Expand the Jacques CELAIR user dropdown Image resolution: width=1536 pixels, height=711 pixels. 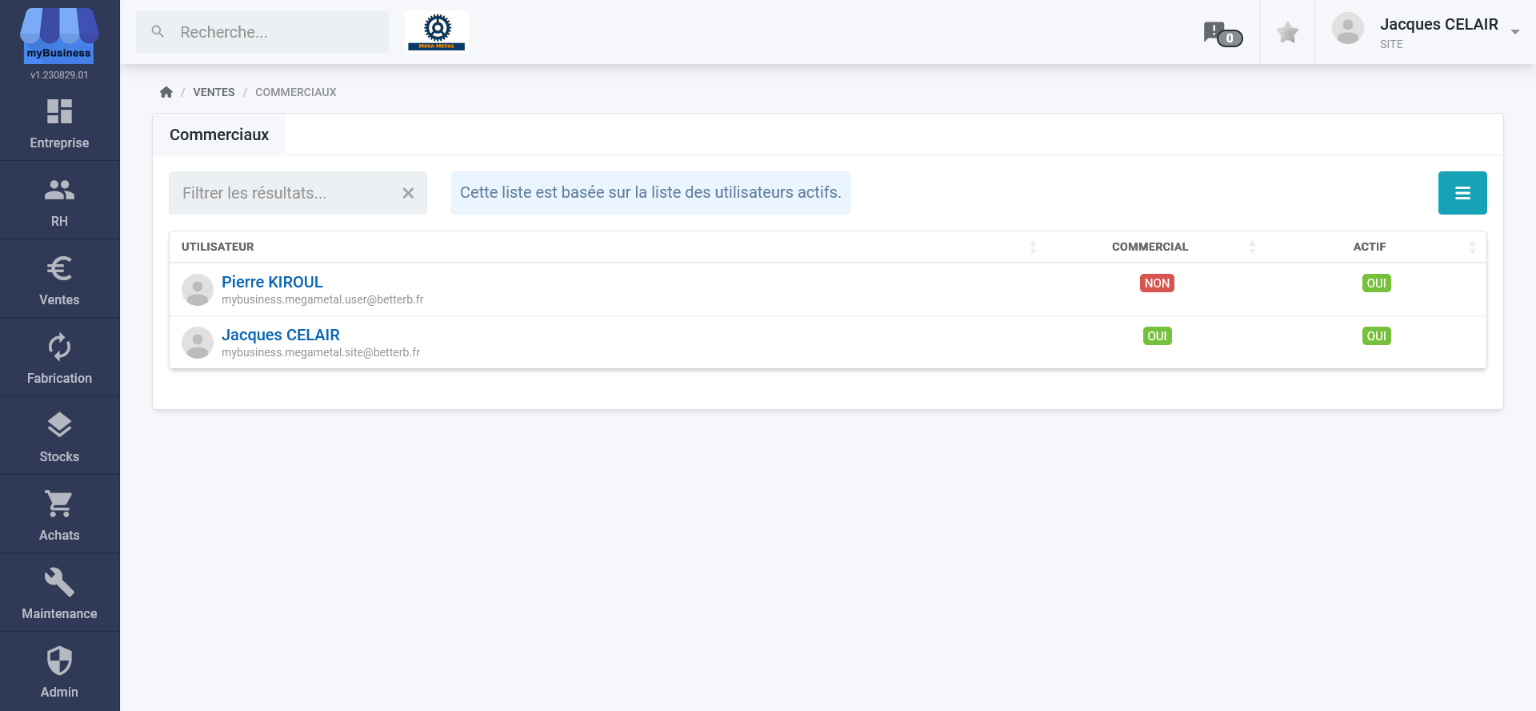click(x=1515, y=32)
